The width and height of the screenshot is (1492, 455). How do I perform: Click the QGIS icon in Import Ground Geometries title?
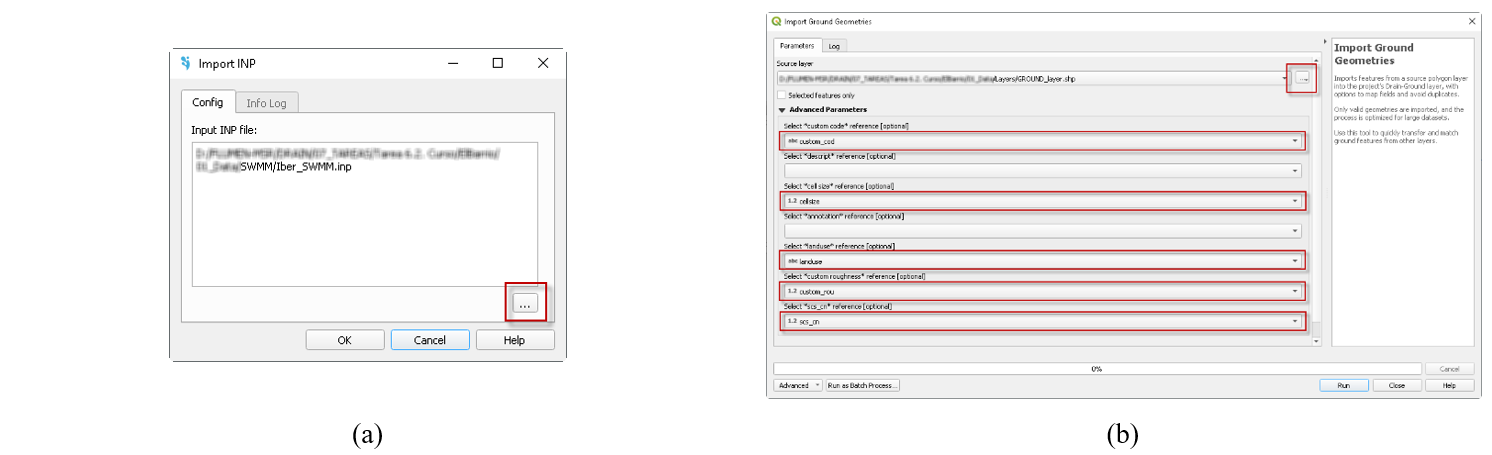click(x=777, y=21)
